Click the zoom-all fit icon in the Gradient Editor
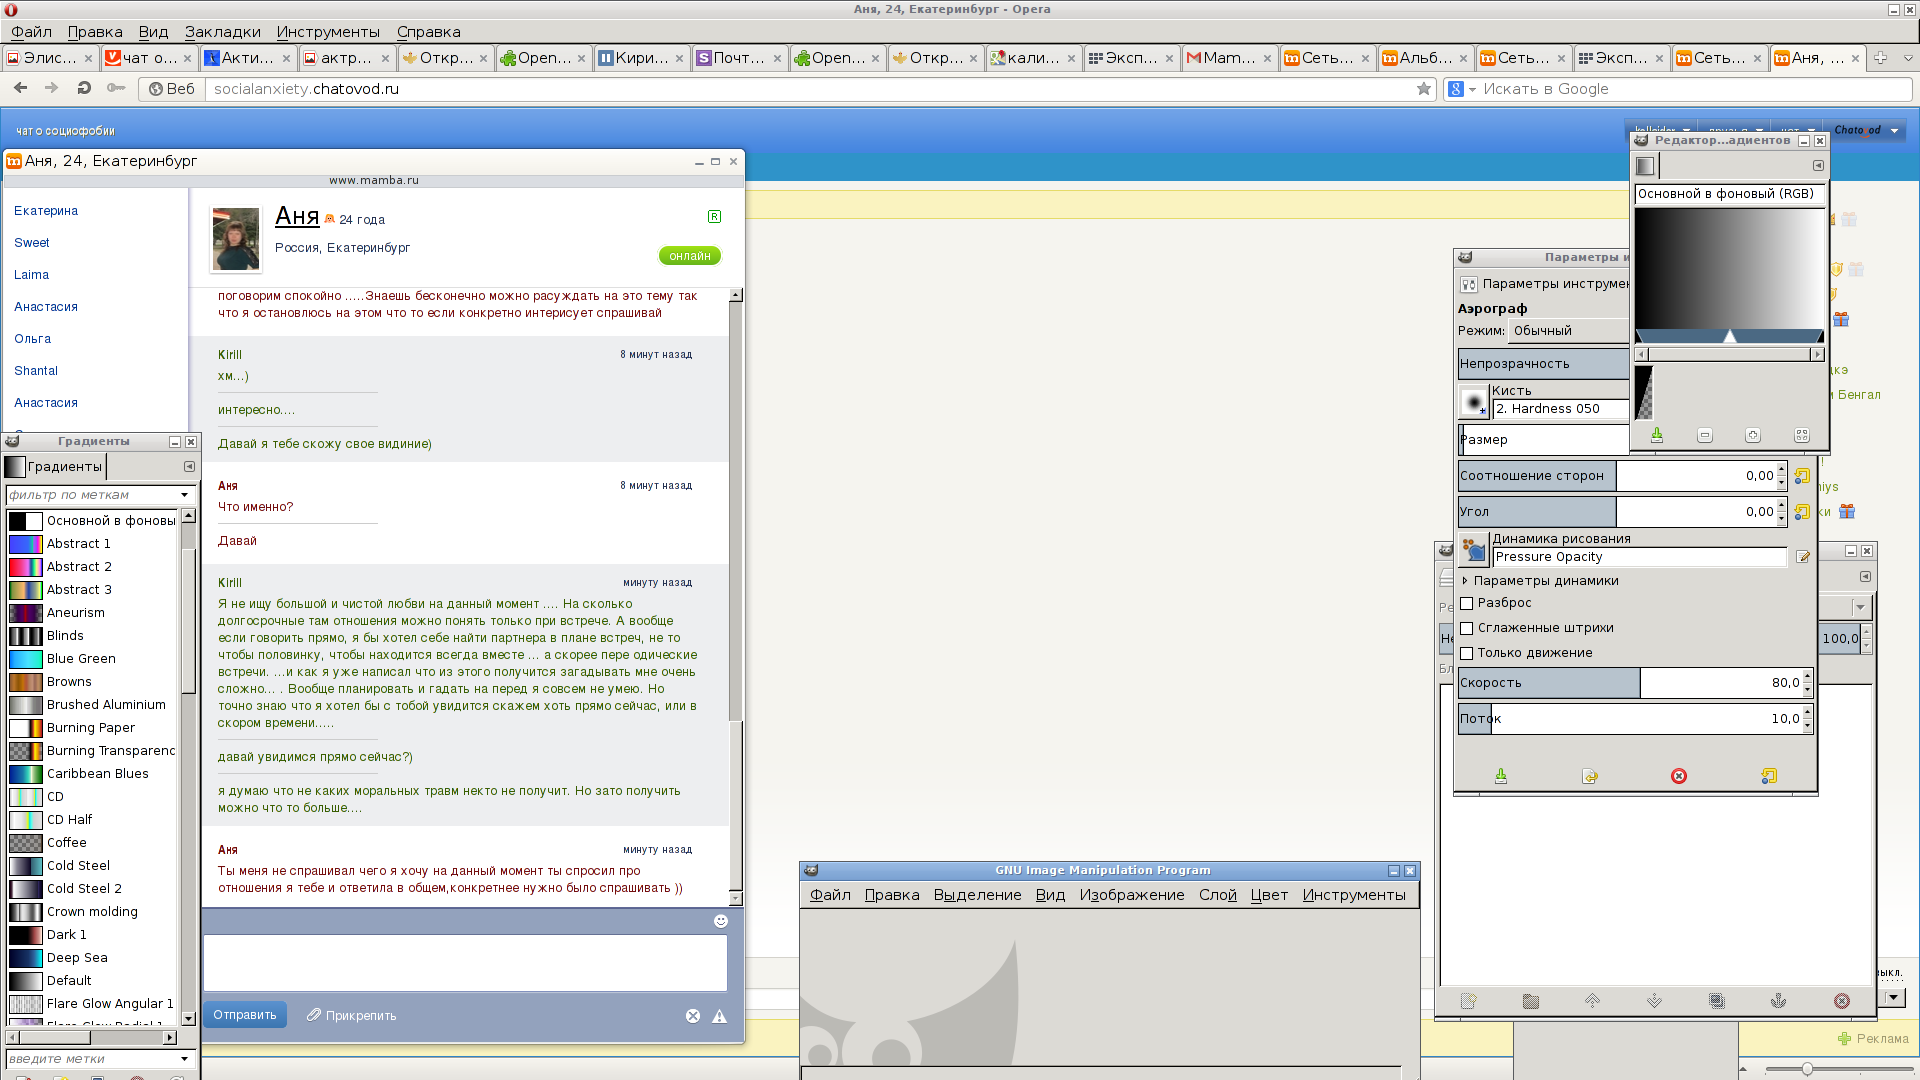Viewport: 1920px width, 1080px height. tap(1802, 435)
